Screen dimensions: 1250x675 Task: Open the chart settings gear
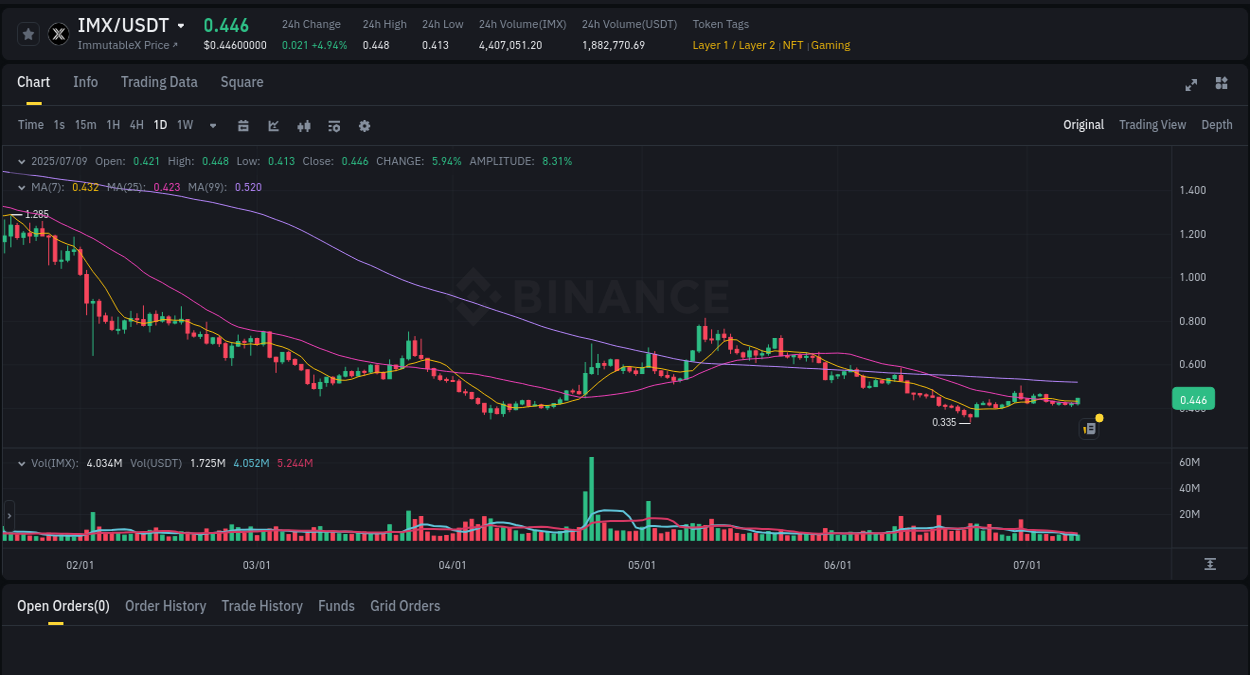(364, 125)
